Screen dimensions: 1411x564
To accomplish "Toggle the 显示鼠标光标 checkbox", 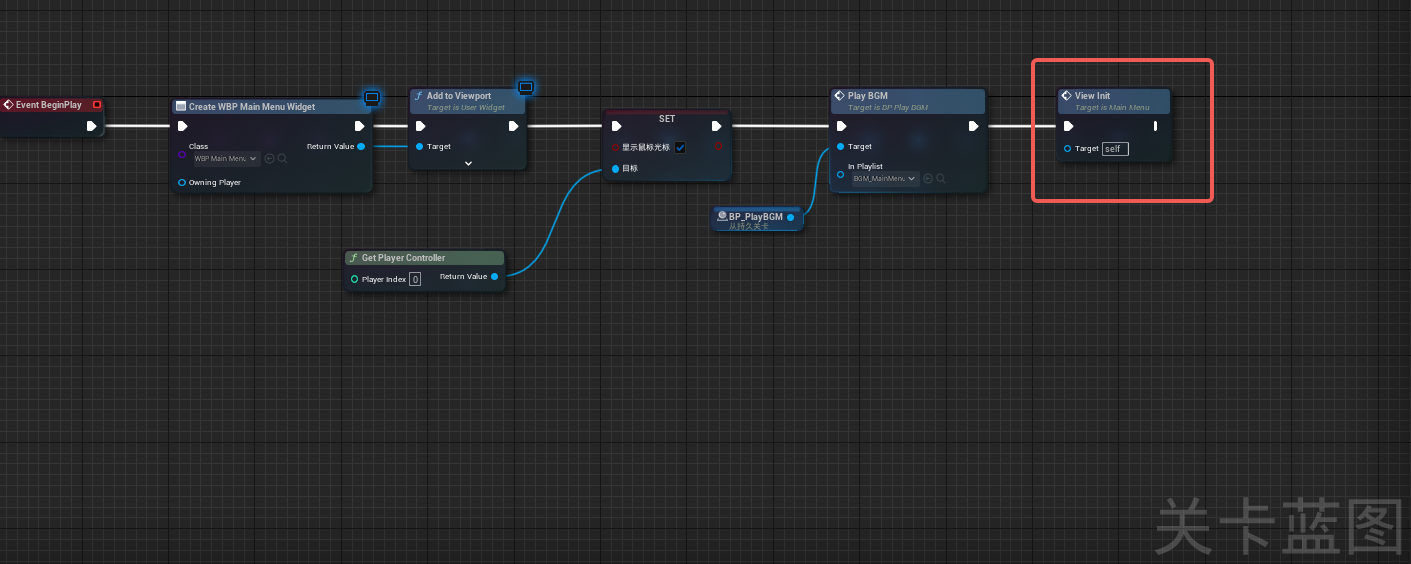I will pyautogui.click(x=680, y=147).
